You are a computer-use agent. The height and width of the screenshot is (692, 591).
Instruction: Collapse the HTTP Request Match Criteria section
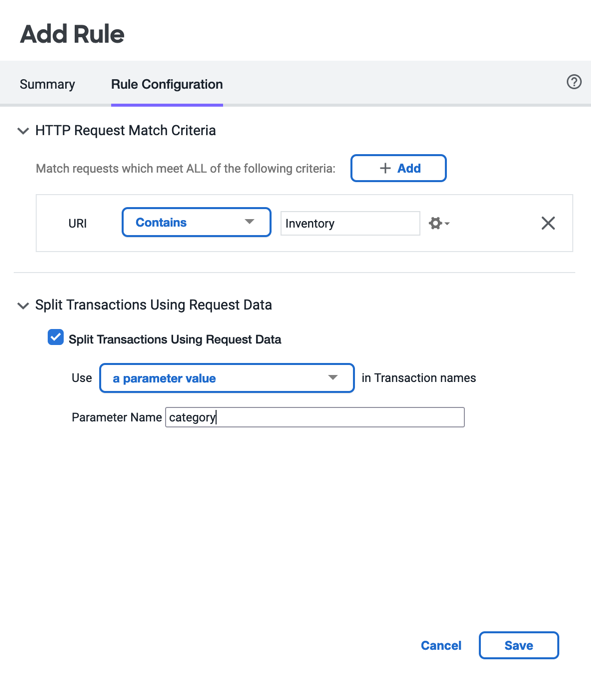(23, 131)
